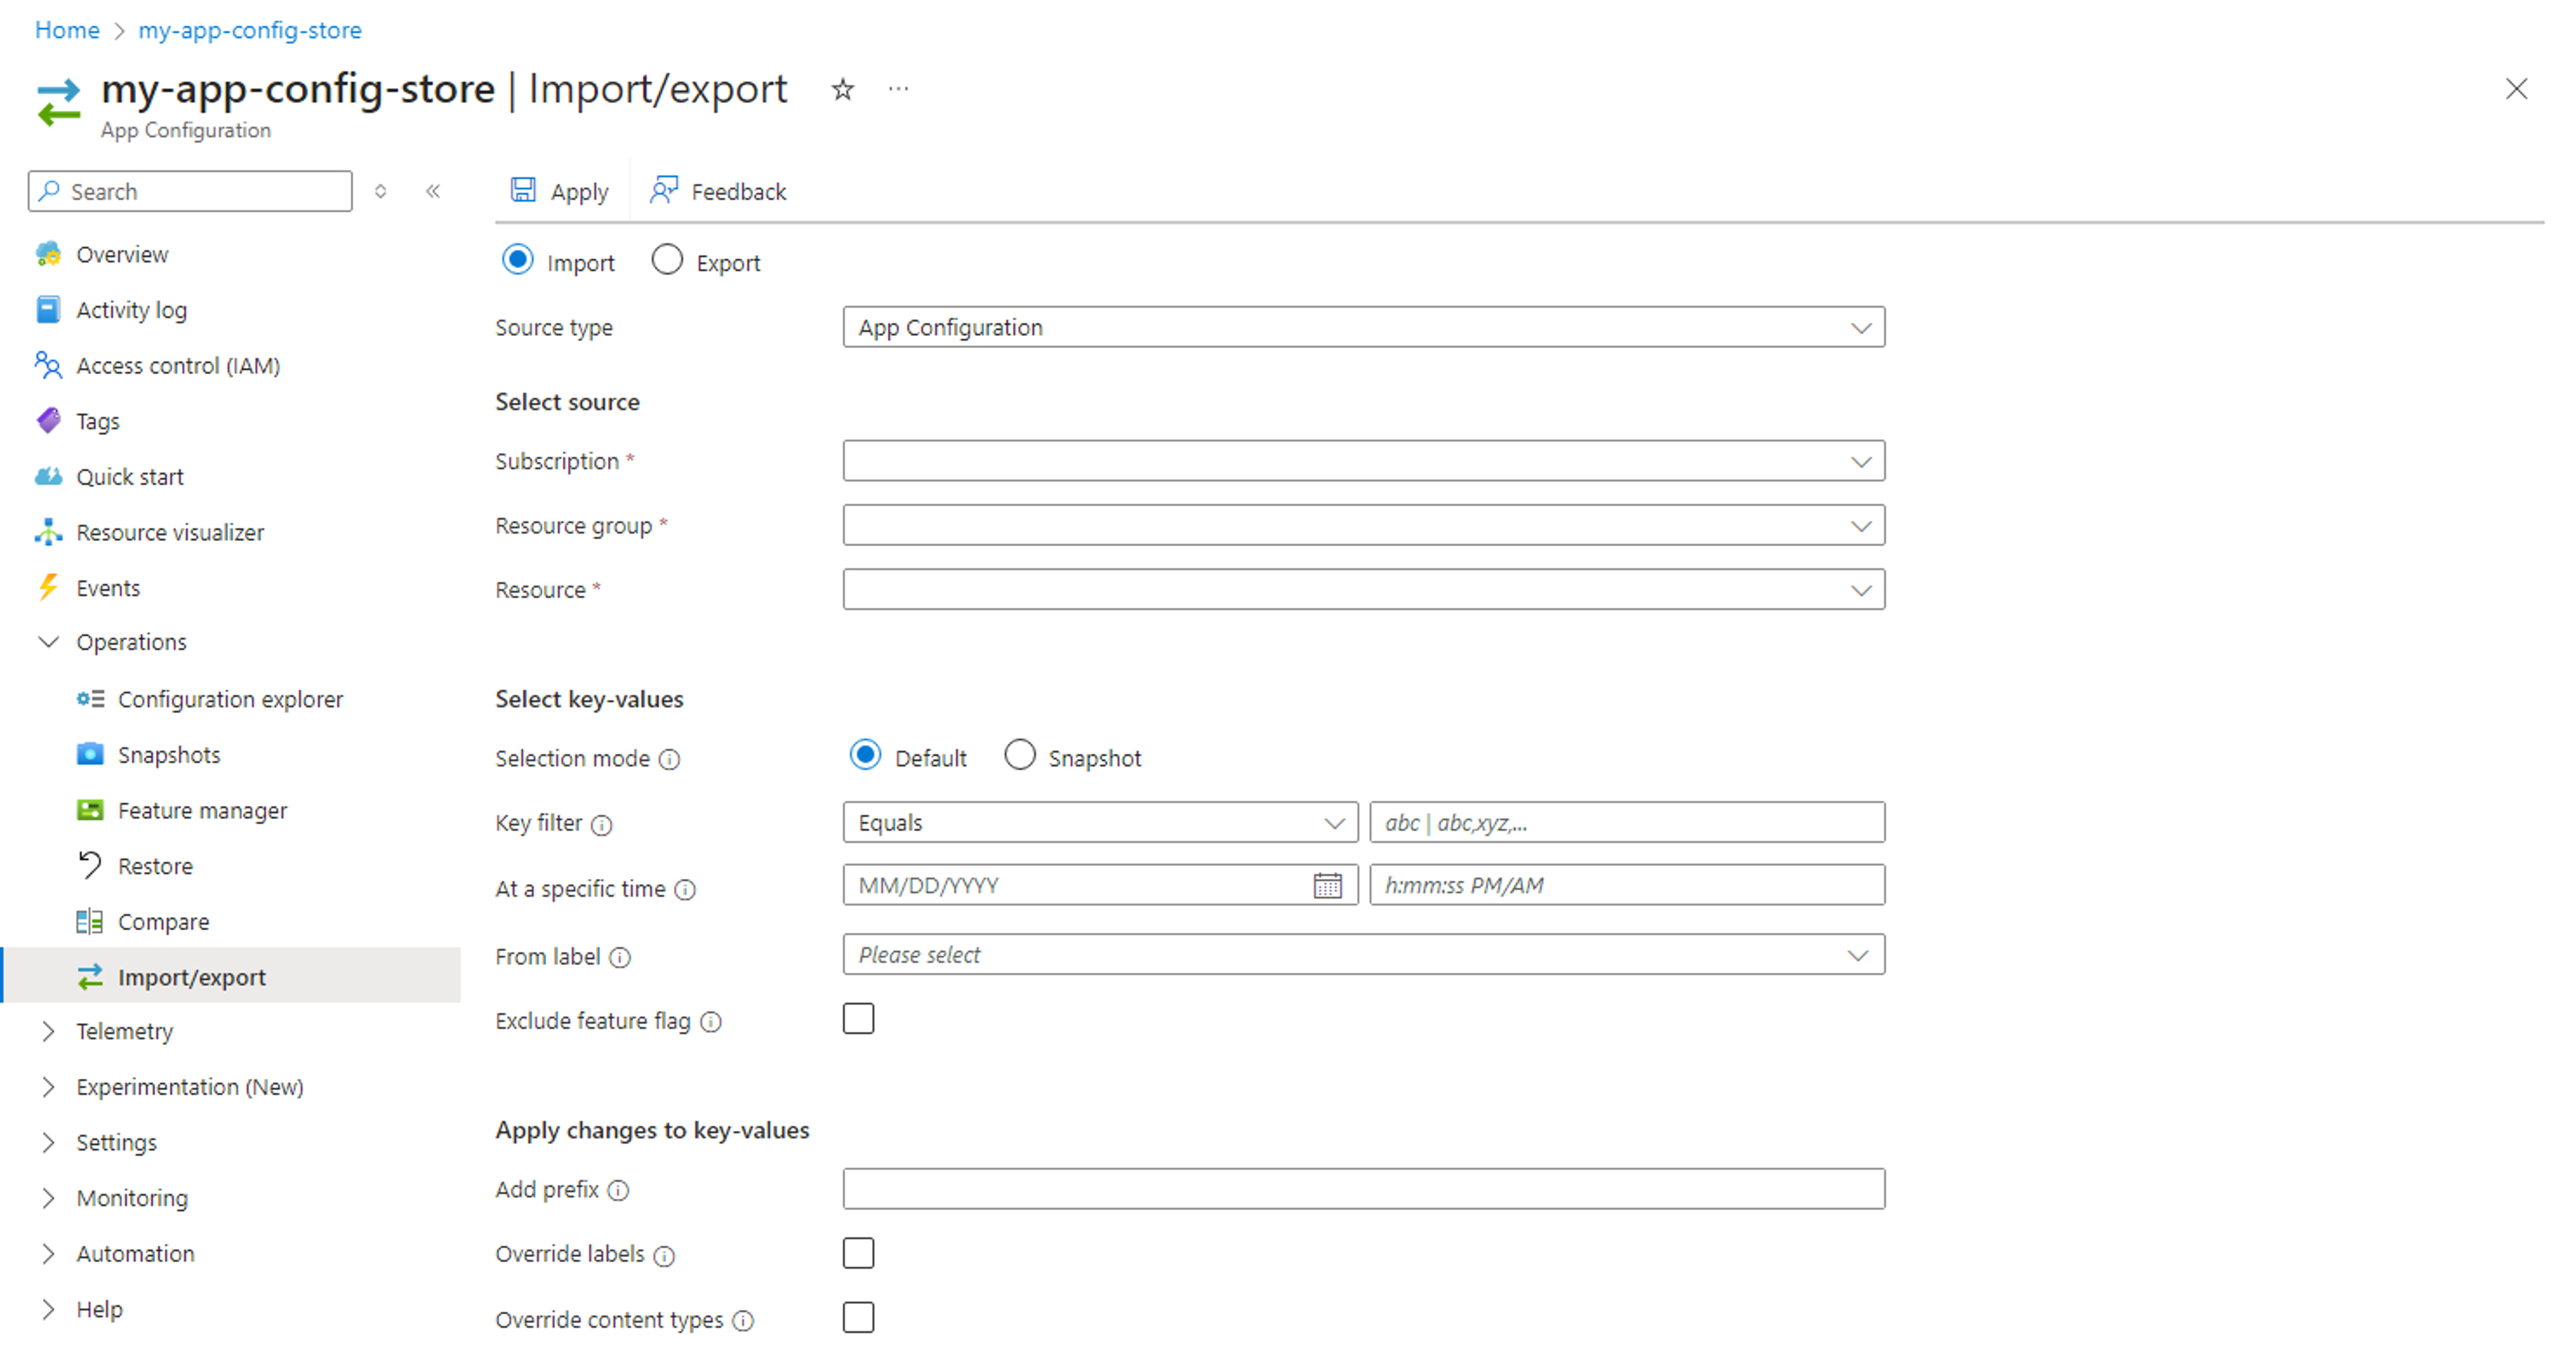The width and height of the screenshot is (2576, 1366).
Task: Select the Import radio button
Action: tap(518, 261)
